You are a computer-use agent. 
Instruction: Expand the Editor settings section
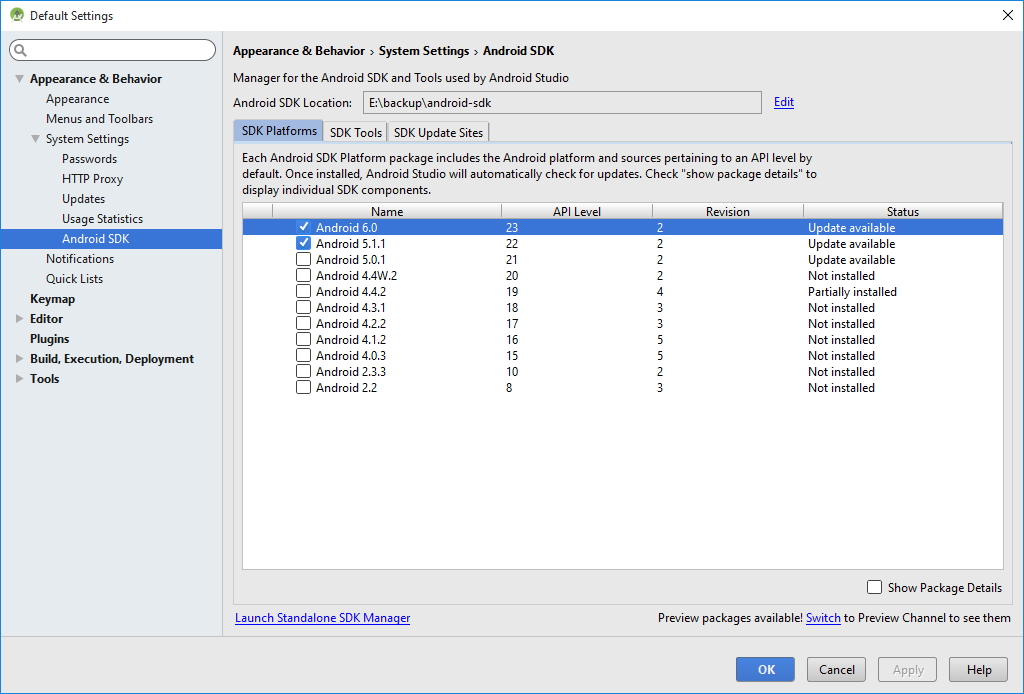point(19,319)
